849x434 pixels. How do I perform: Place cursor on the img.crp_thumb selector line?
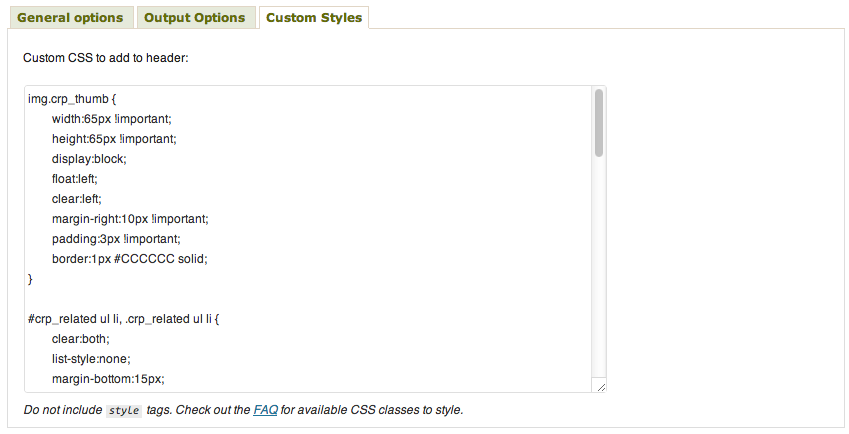tap(72, 99)
